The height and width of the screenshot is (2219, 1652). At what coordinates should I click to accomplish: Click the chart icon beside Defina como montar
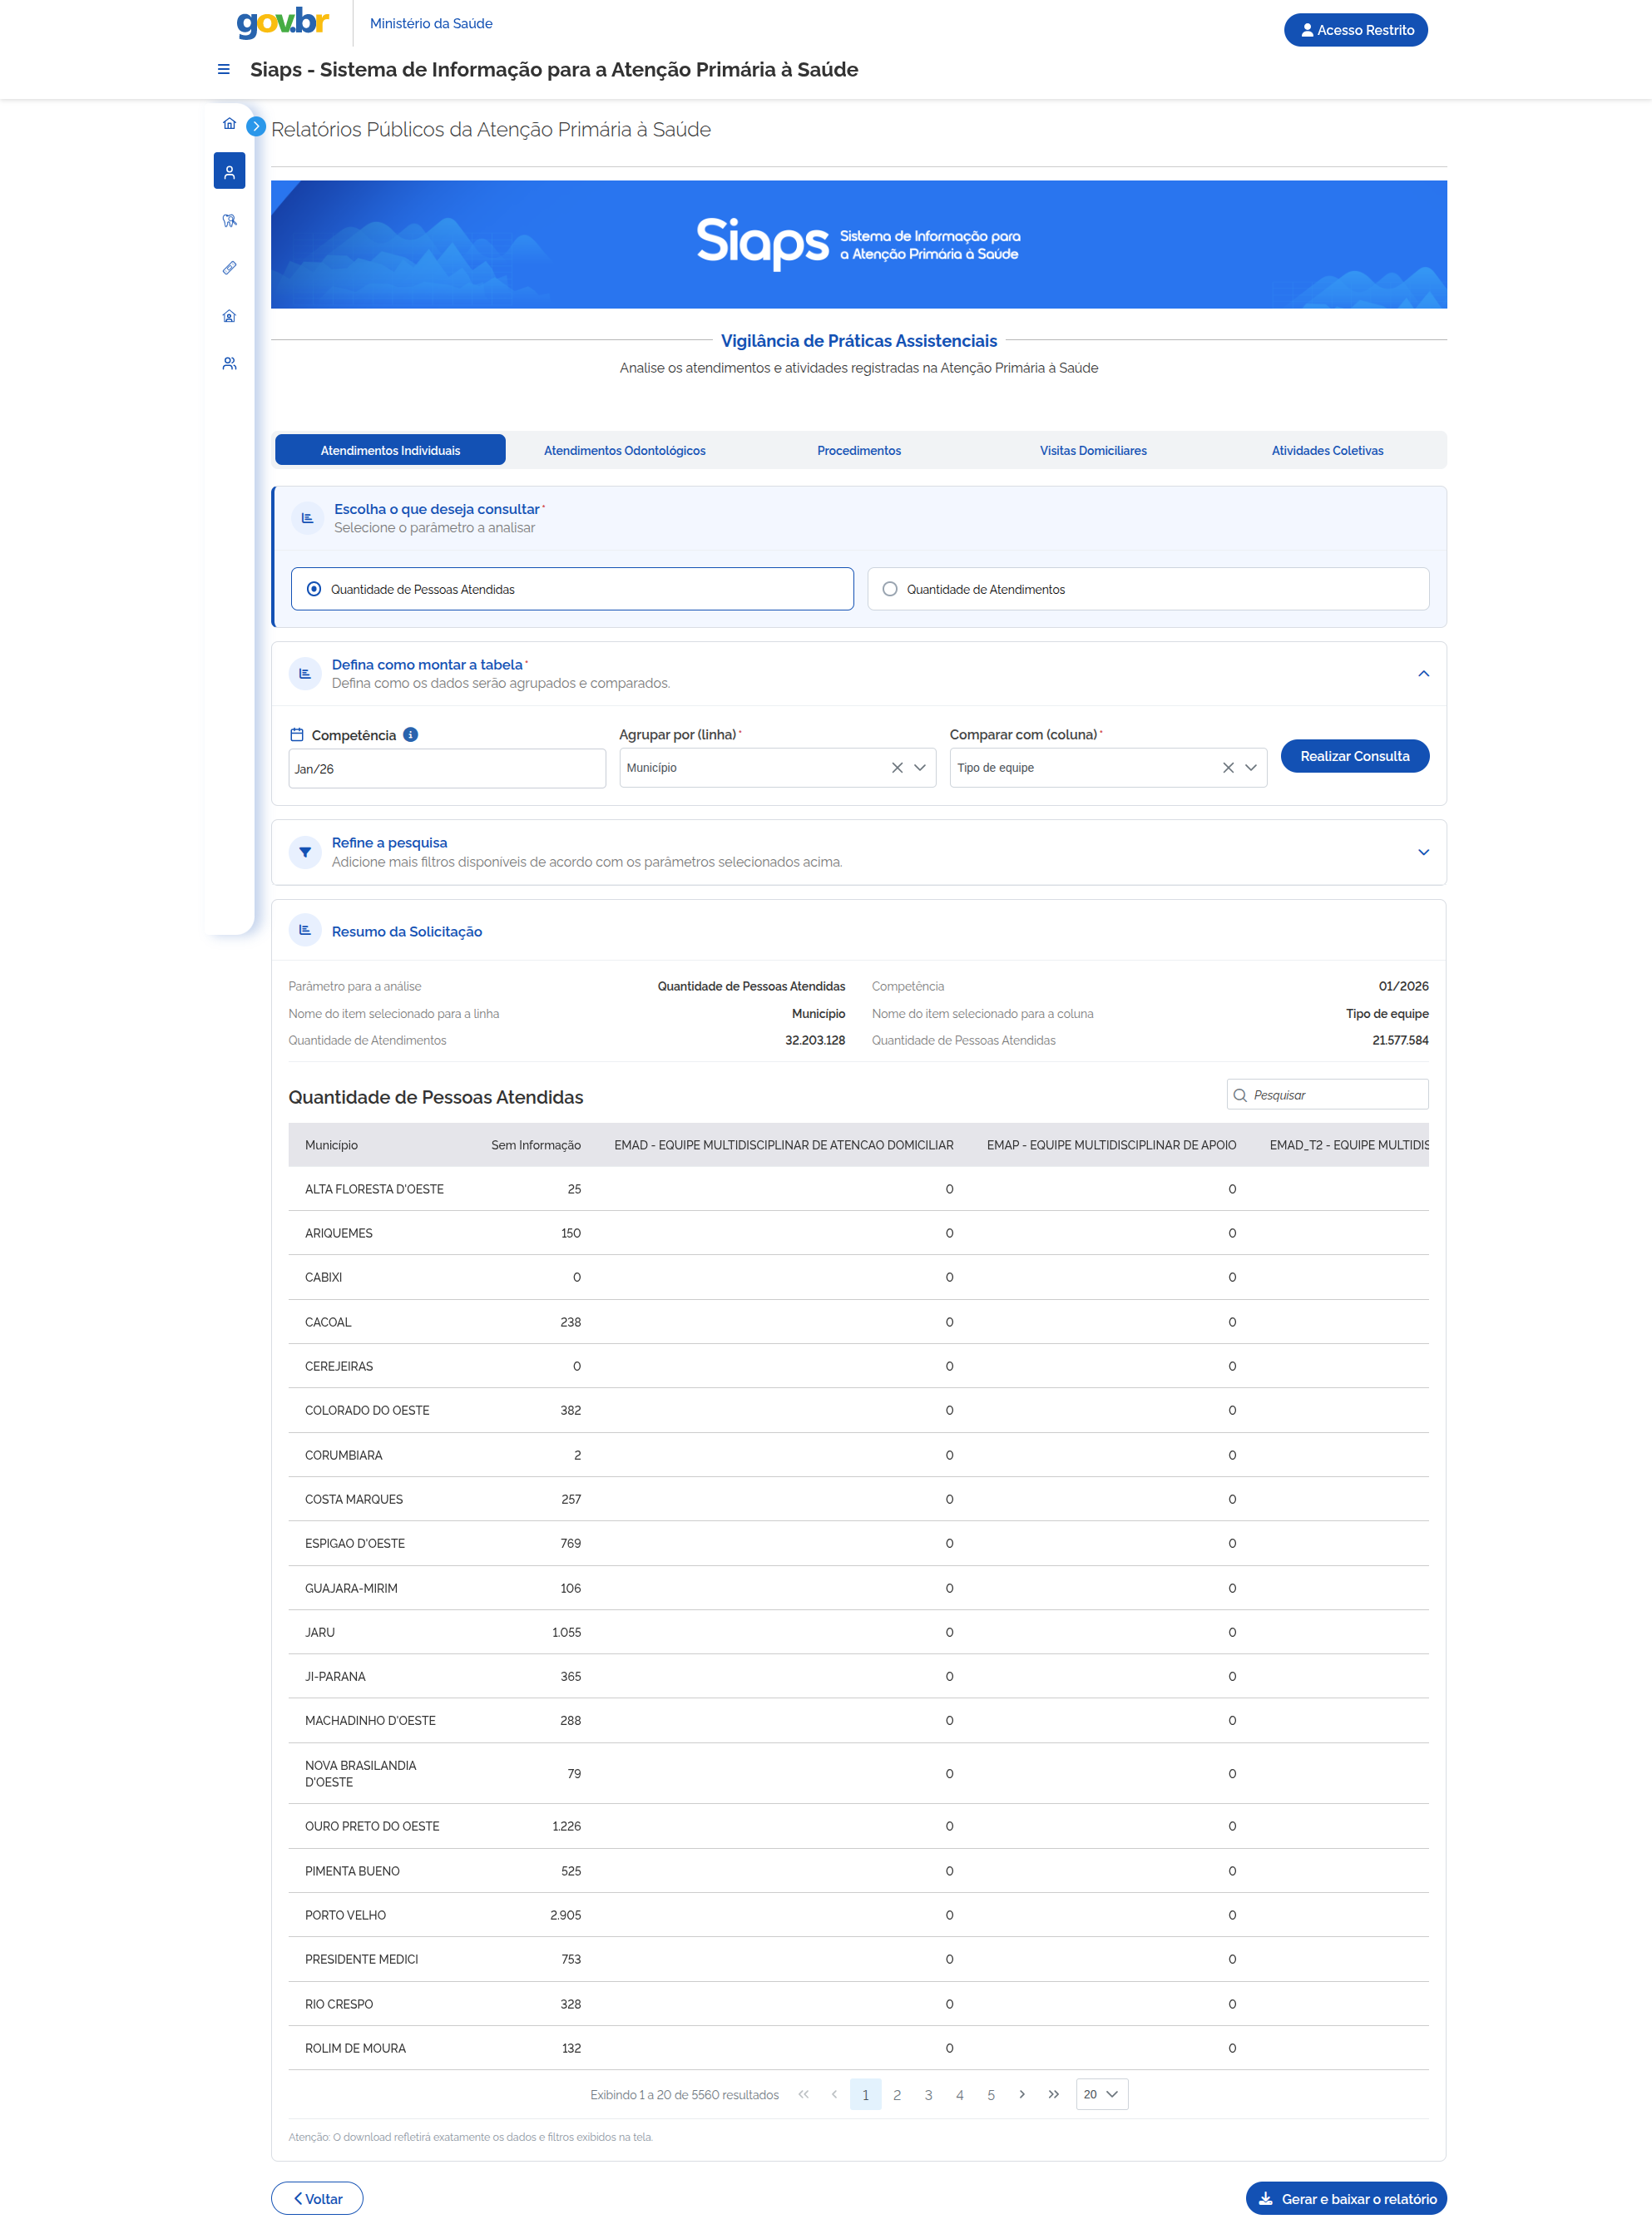point(305,674)
